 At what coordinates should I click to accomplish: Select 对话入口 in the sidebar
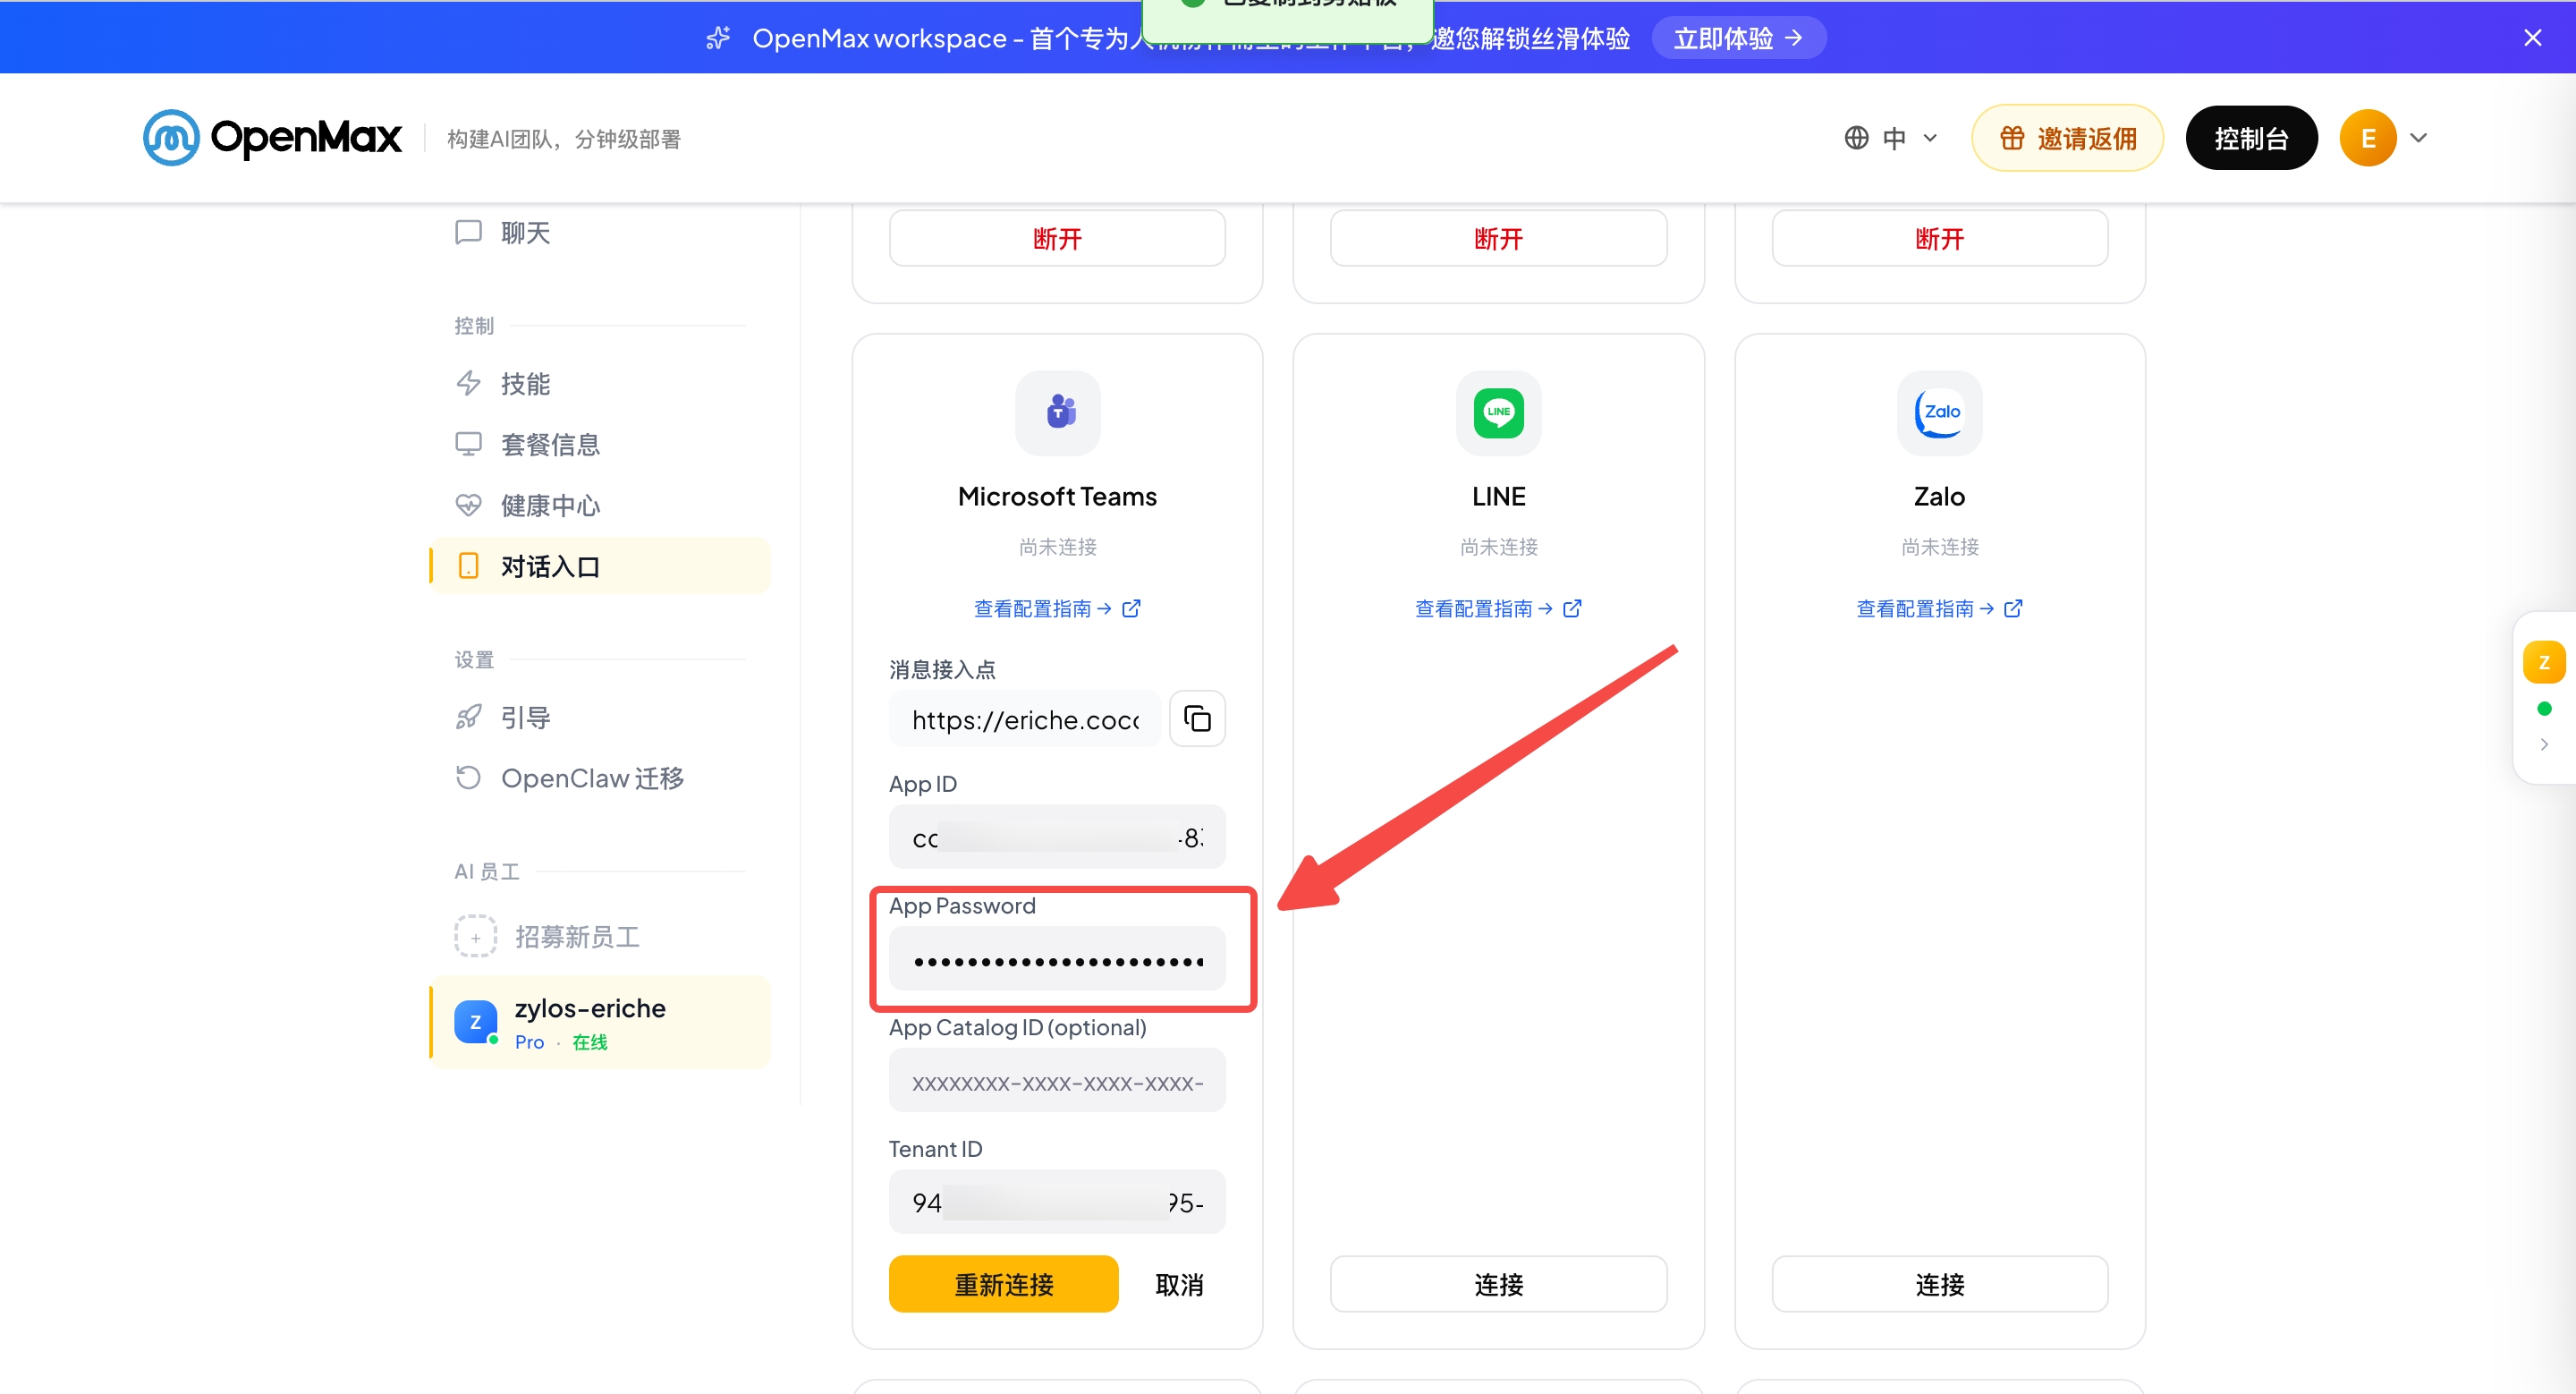600,566
